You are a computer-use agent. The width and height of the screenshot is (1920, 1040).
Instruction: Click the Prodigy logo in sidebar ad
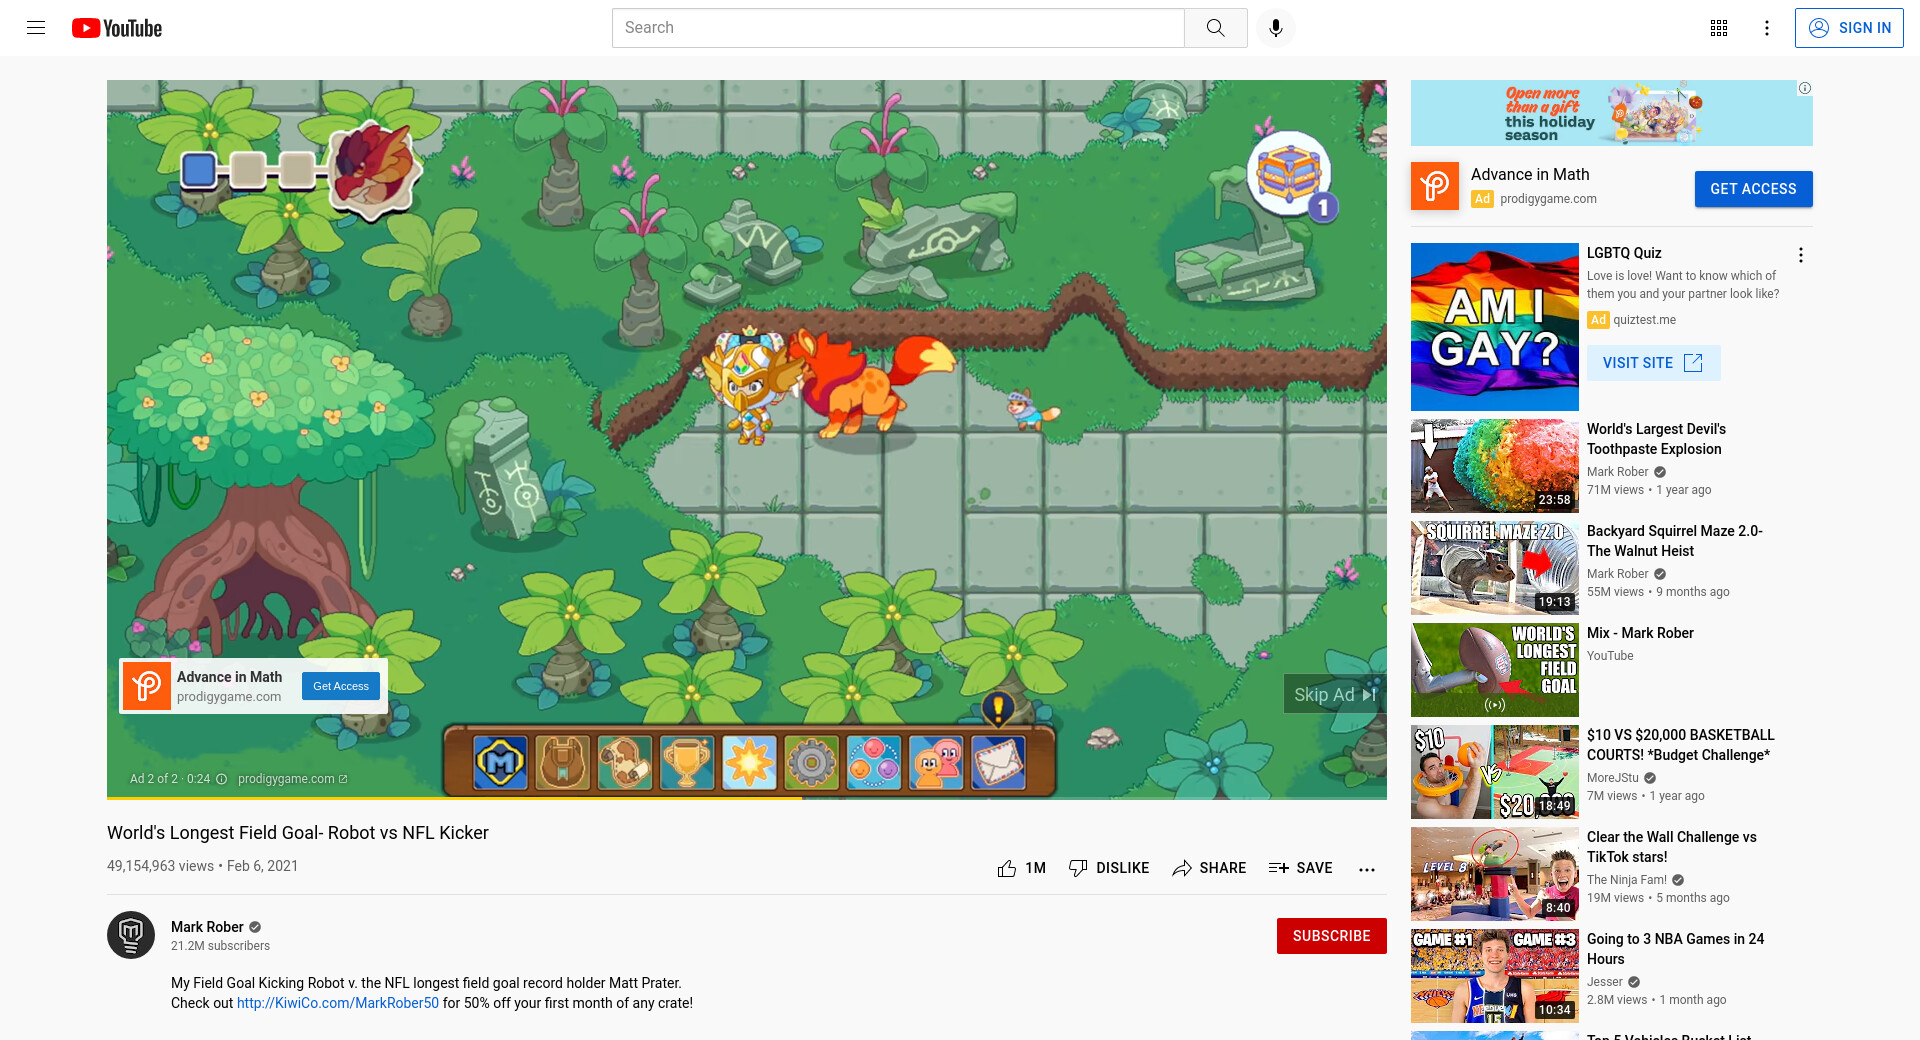pos(1435,186)
